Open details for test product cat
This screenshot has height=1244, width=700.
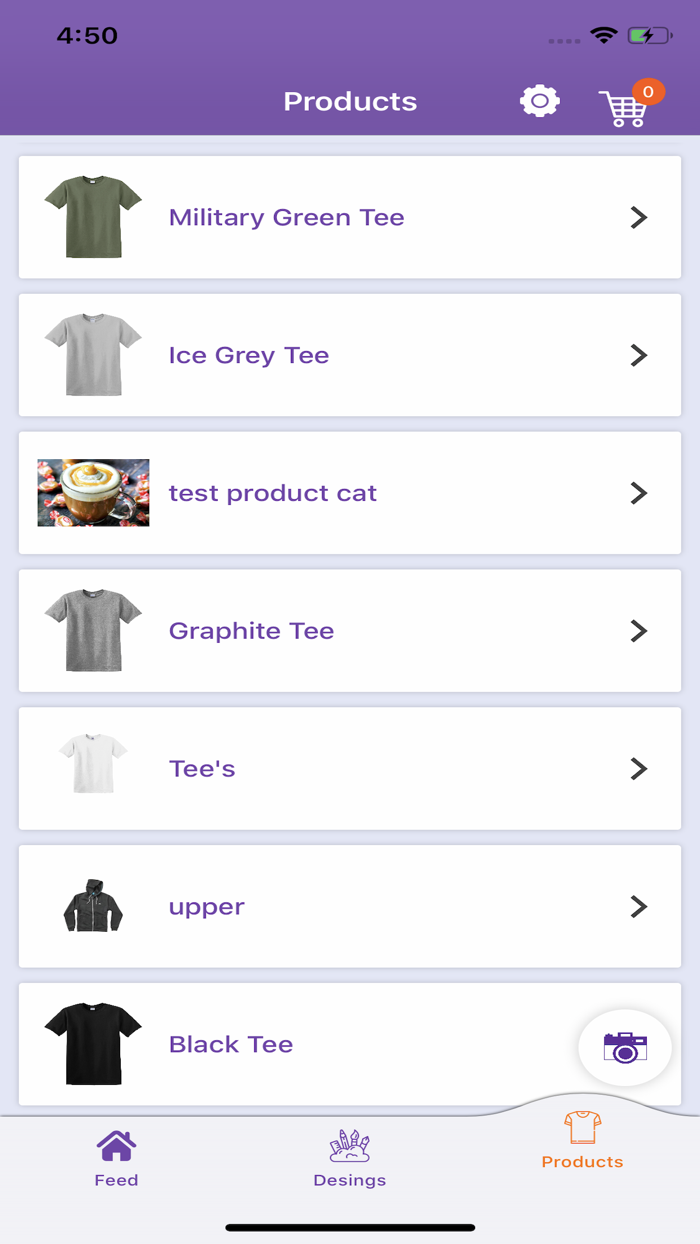point(638,493)
